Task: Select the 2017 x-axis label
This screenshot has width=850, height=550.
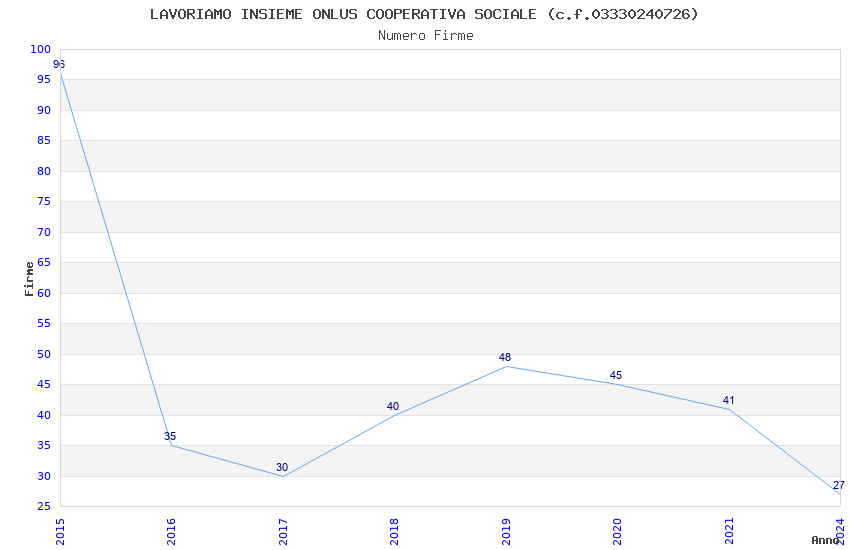Action: 283,532
